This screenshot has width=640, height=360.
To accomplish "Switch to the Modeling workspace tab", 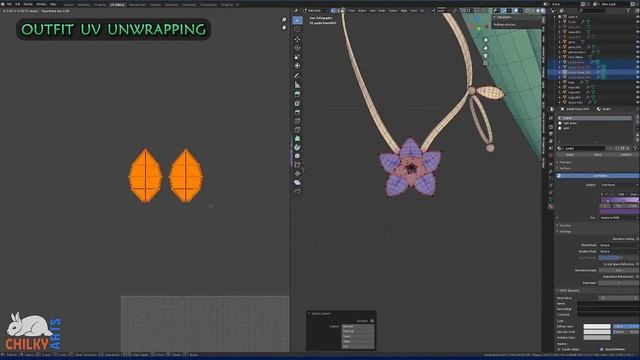I will (83, 4).
